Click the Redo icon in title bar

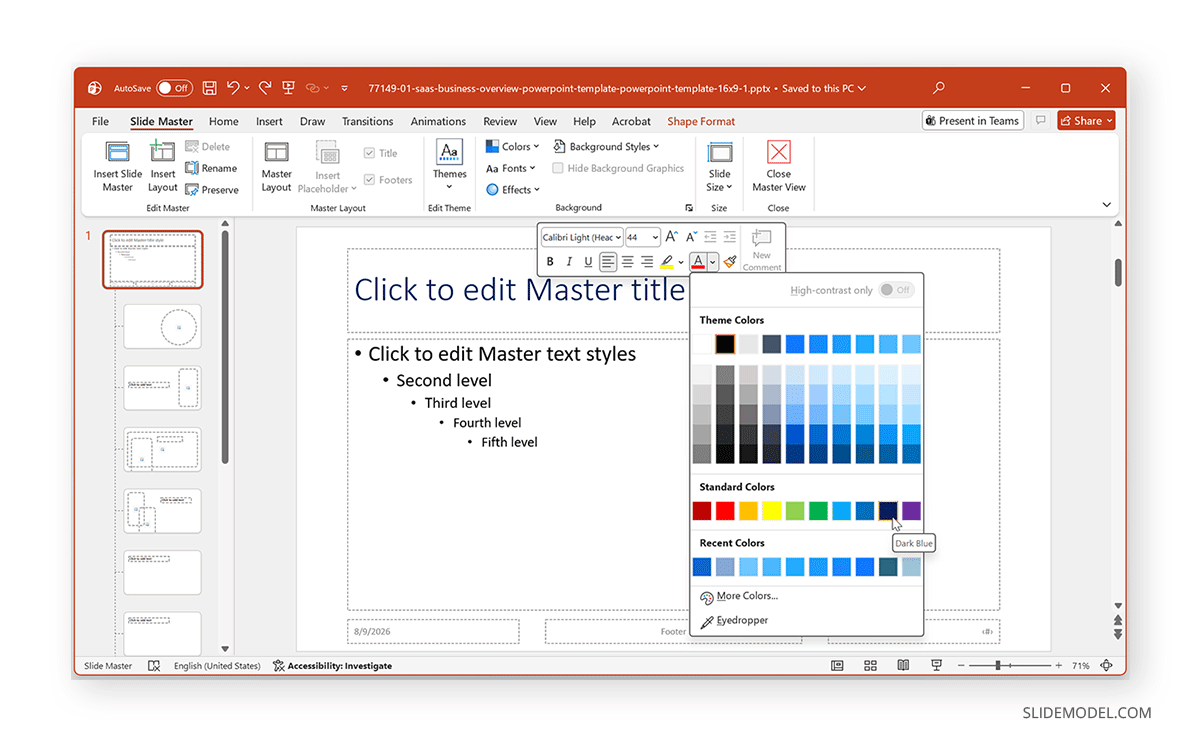(x=266, y=88)
